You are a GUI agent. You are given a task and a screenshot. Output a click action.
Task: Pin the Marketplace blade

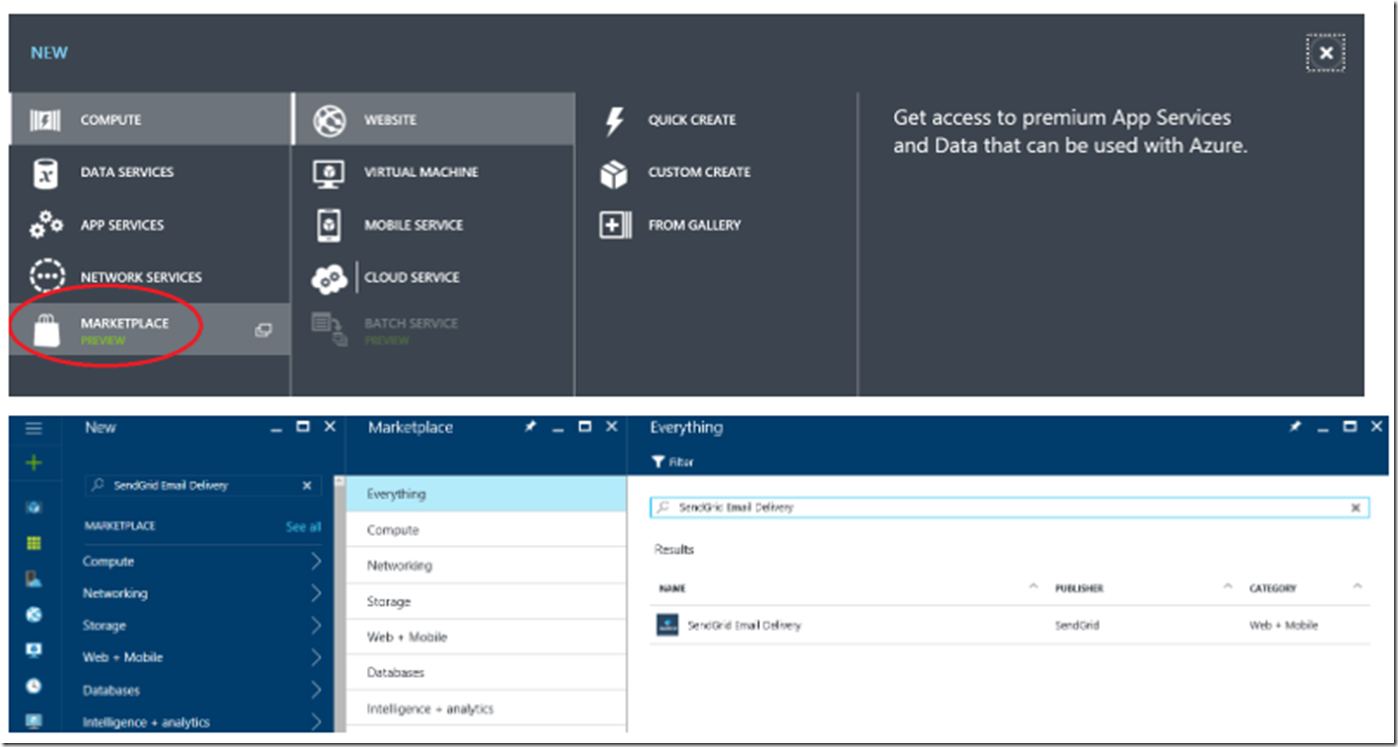click(x=531, y=427)
